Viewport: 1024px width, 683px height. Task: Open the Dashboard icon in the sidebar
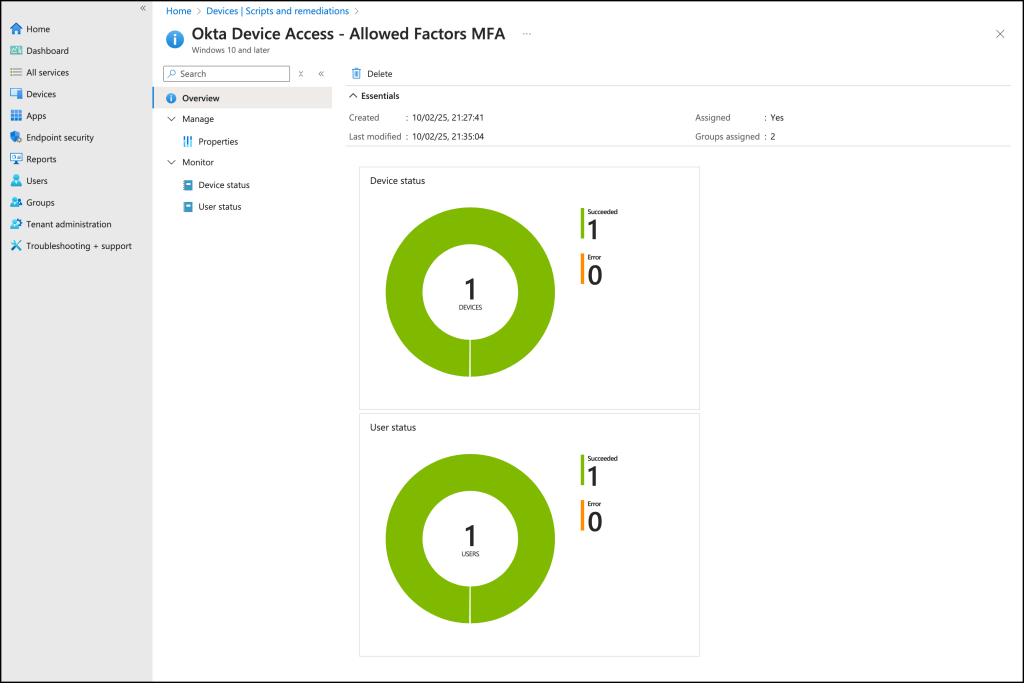[x=16, y=51]
